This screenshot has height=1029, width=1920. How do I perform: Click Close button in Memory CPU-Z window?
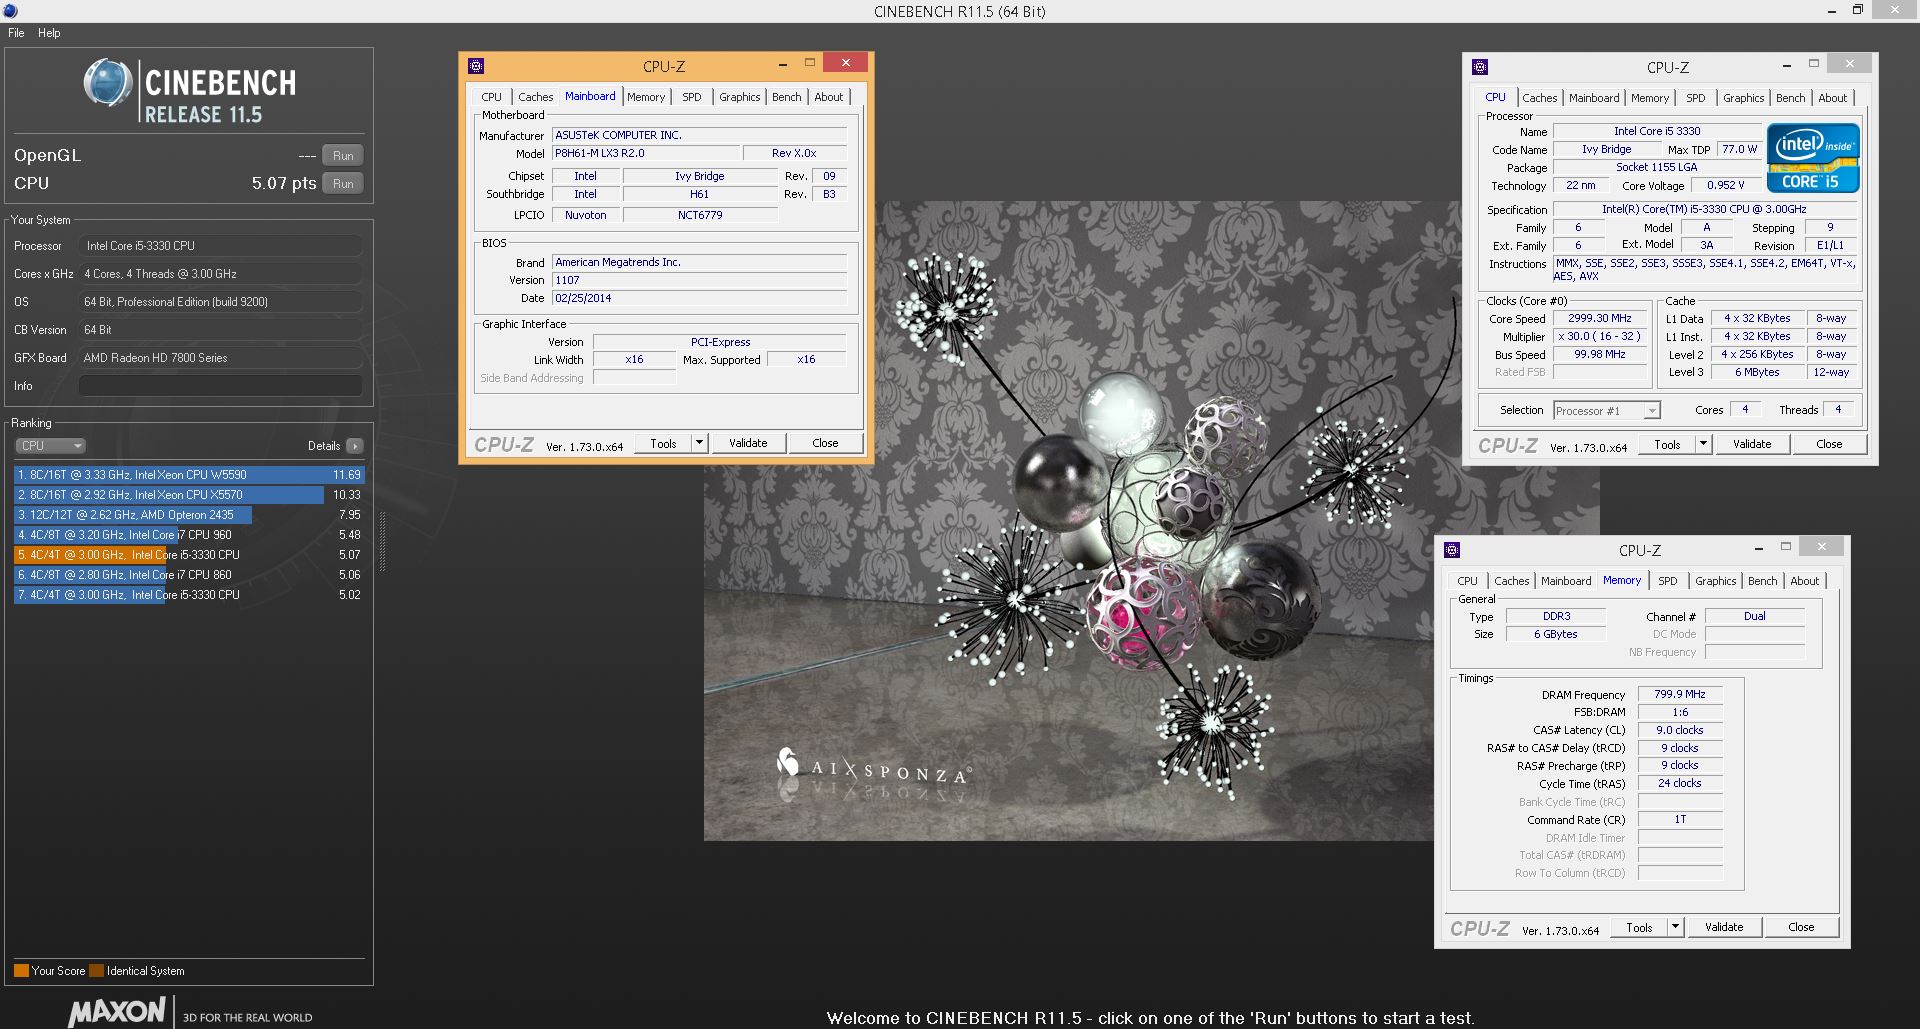pos(1801,927)
